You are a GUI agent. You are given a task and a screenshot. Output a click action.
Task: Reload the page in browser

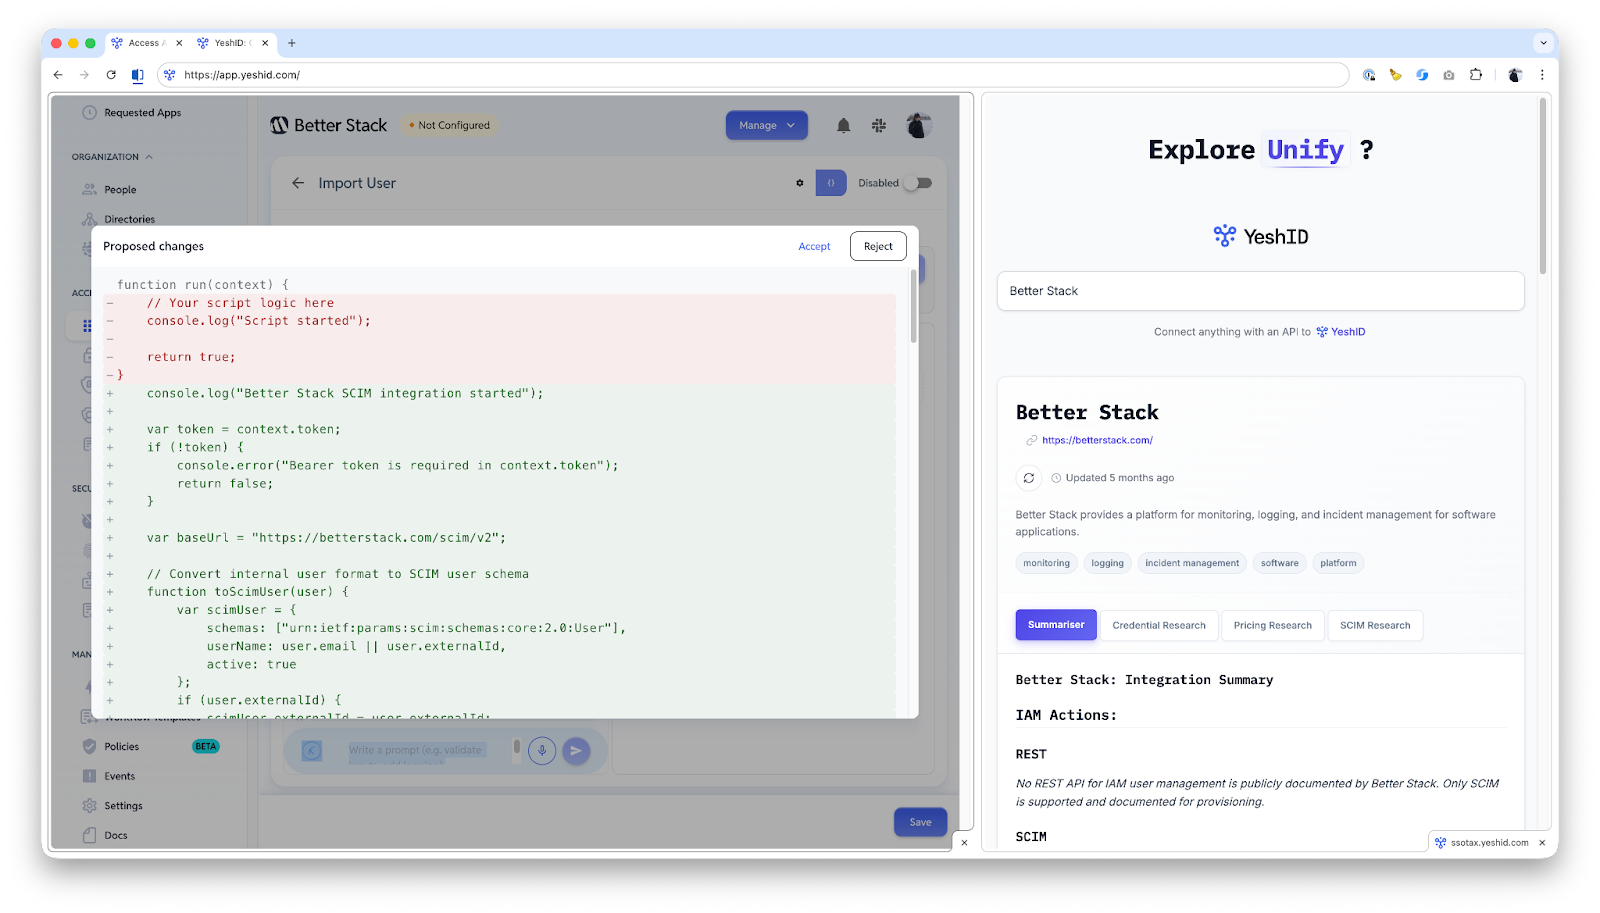click(111, 74)
